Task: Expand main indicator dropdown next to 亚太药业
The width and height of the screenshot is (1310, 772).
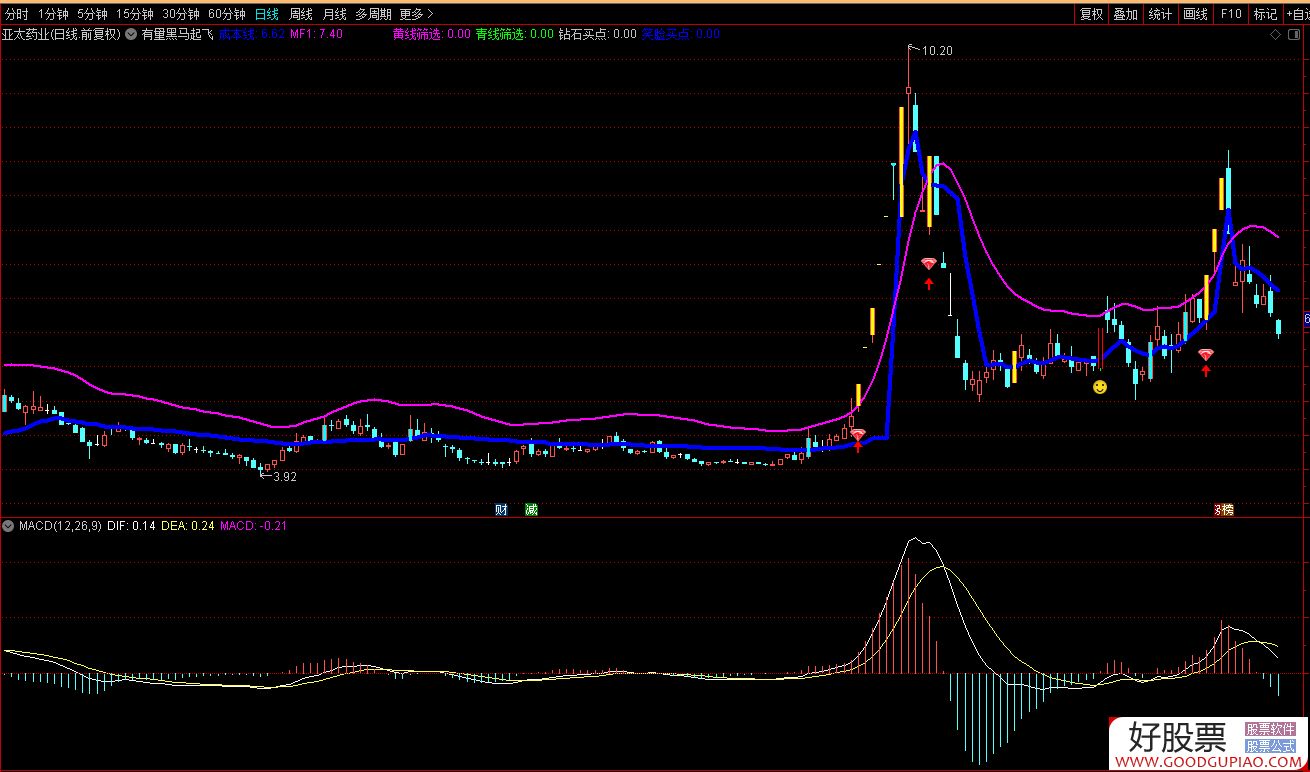Action: [131, 34]
